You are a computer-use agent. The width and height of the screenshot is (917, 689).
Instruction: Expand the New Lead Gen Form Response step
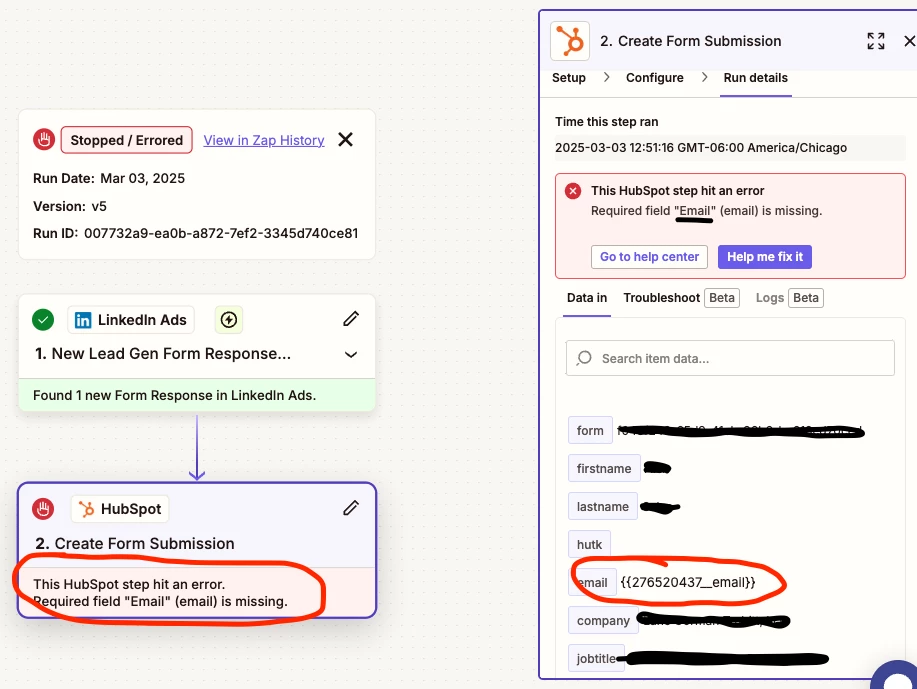coord(351,354)
